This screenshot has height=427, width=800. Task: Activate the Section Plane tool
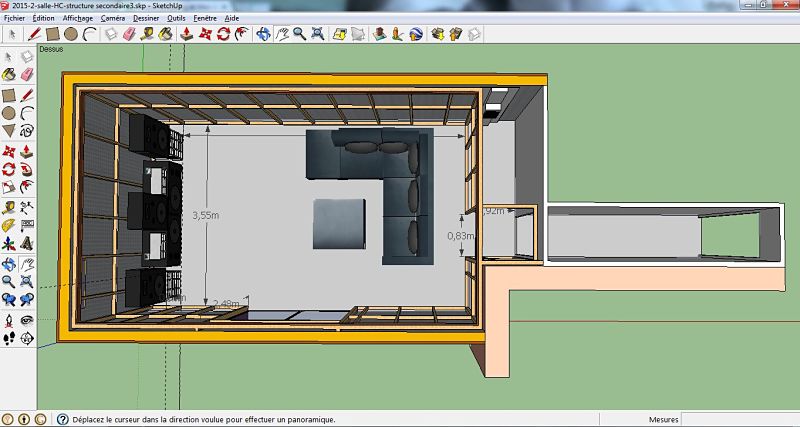click(27, 339)
